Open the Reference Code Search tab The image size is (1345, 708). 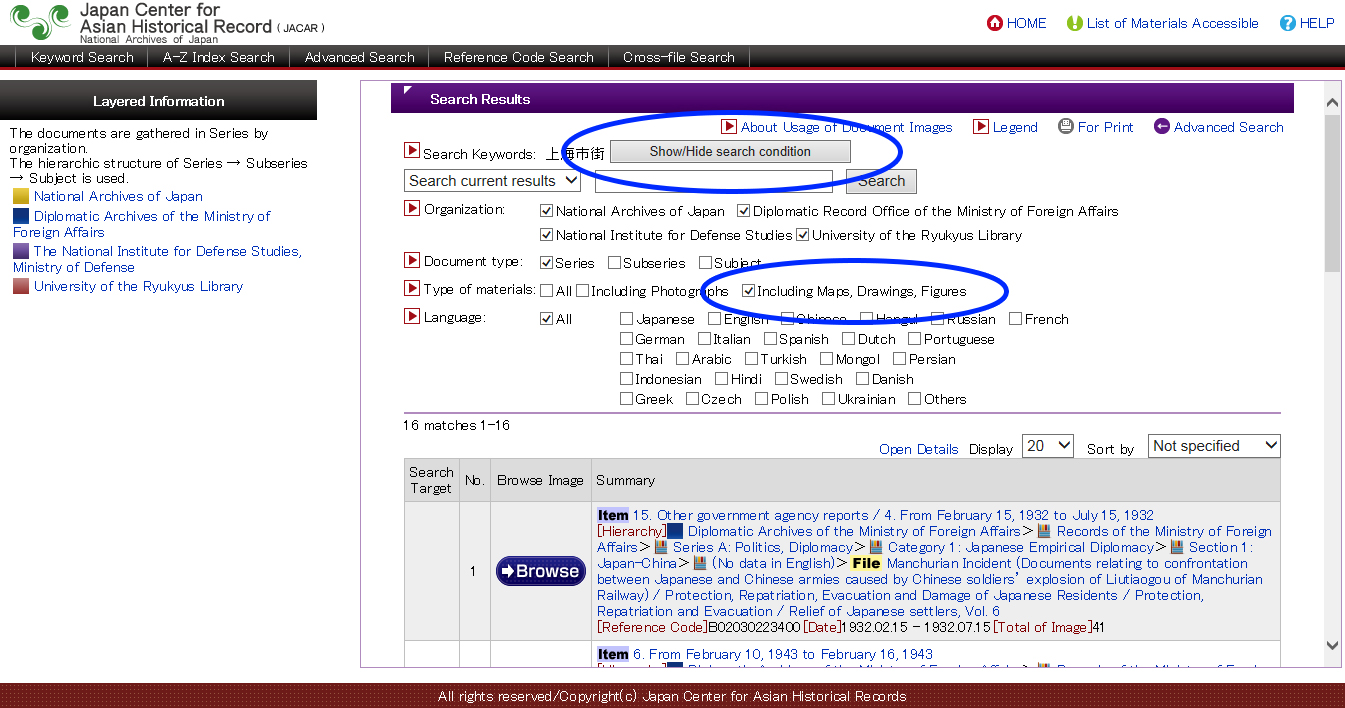519,57
